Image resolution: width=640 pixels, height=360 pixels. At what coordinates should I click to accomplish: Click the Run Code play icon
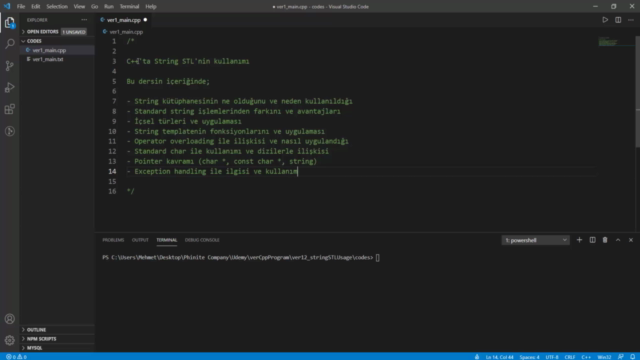[x=605, y=20]
